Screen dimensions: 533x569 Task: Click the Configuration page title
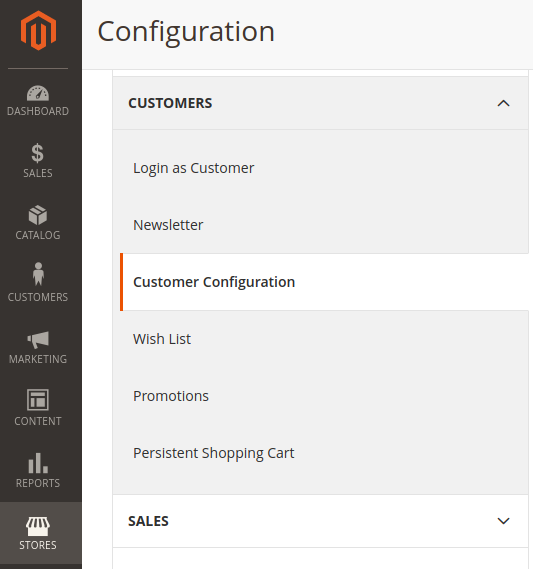(186, 32)
